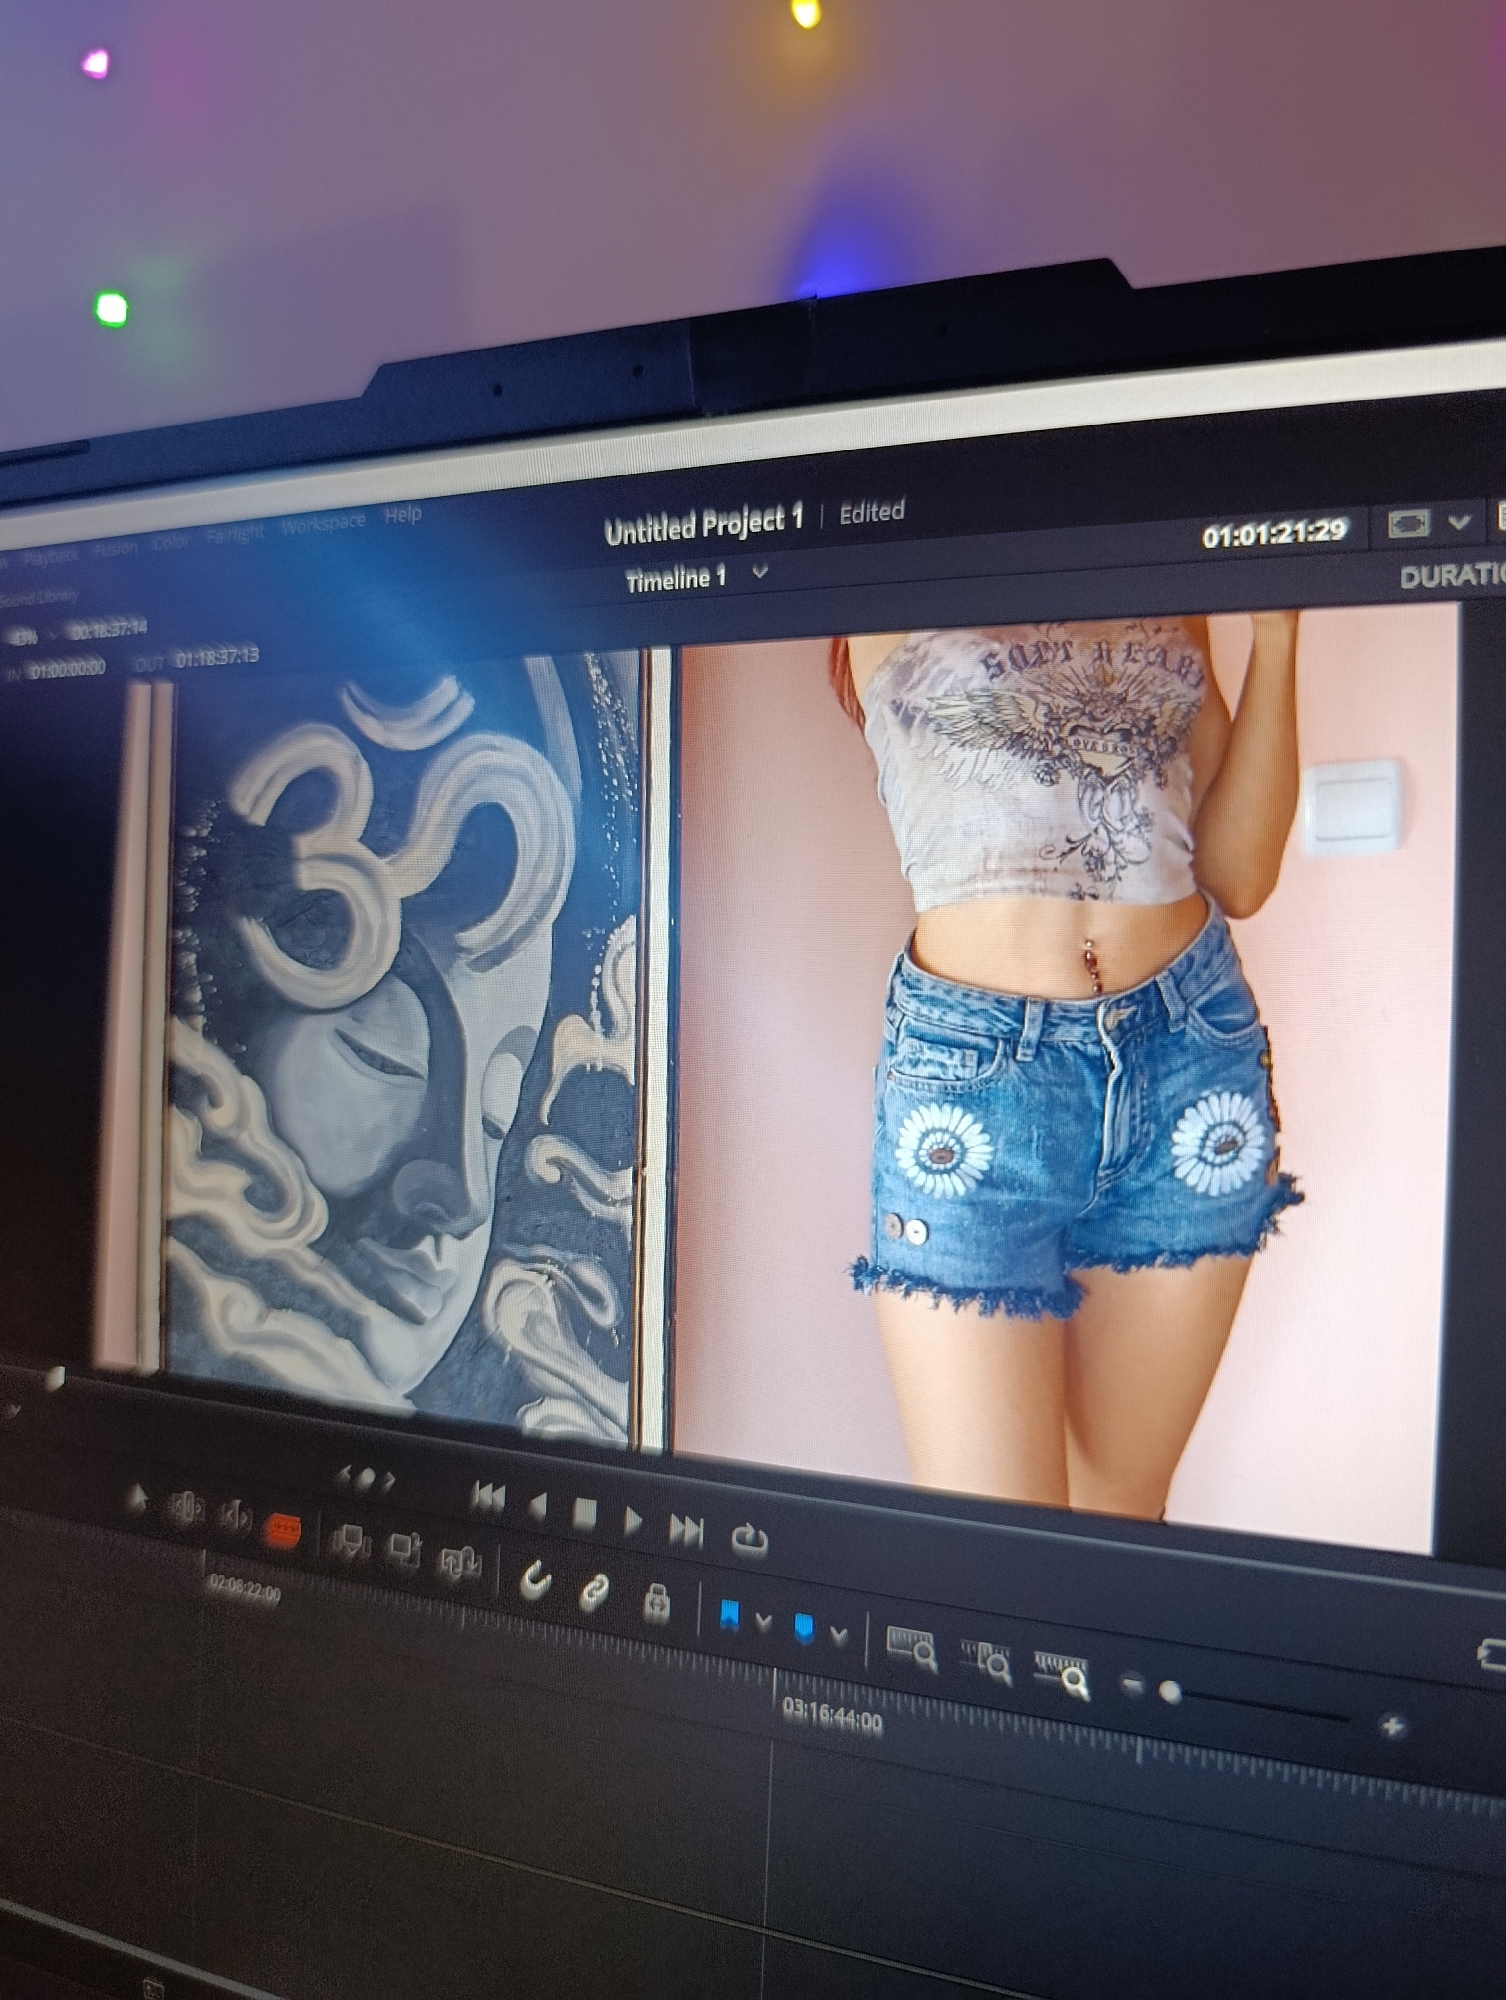Toggle the Position Lock padlock
The height and width of the screenshot is (2000, 1506).
(656, 1602)
